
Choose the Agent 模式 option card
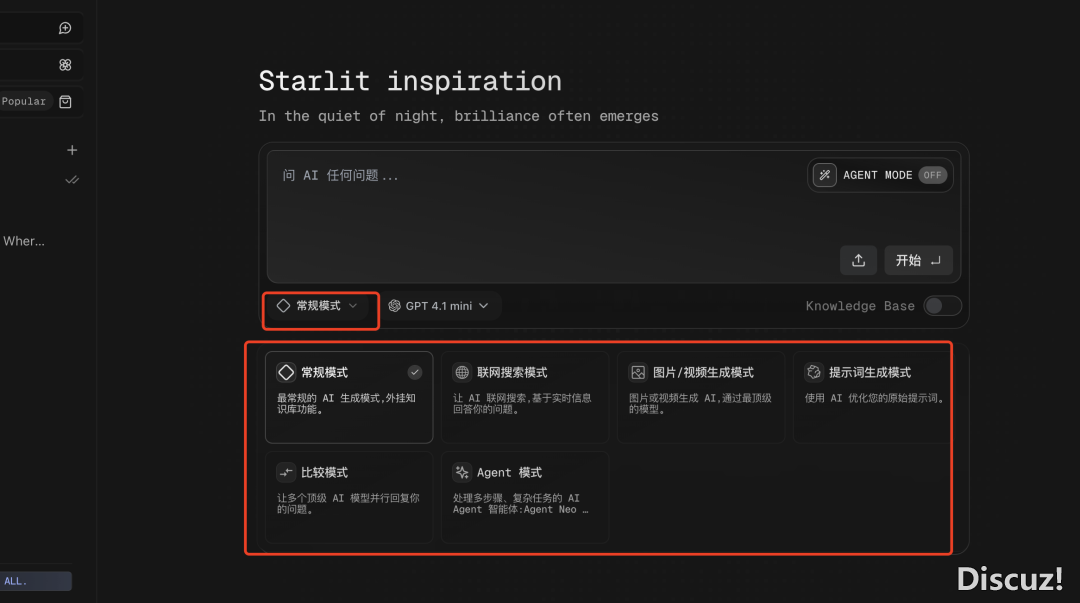tap(525, 497)
